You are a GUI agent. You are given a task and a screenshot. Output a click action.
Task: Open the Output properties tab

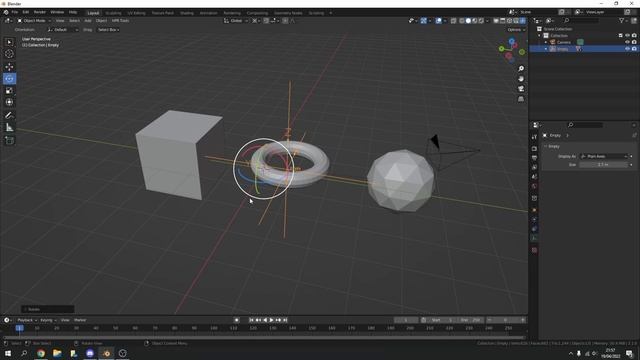tap(534, 158)
